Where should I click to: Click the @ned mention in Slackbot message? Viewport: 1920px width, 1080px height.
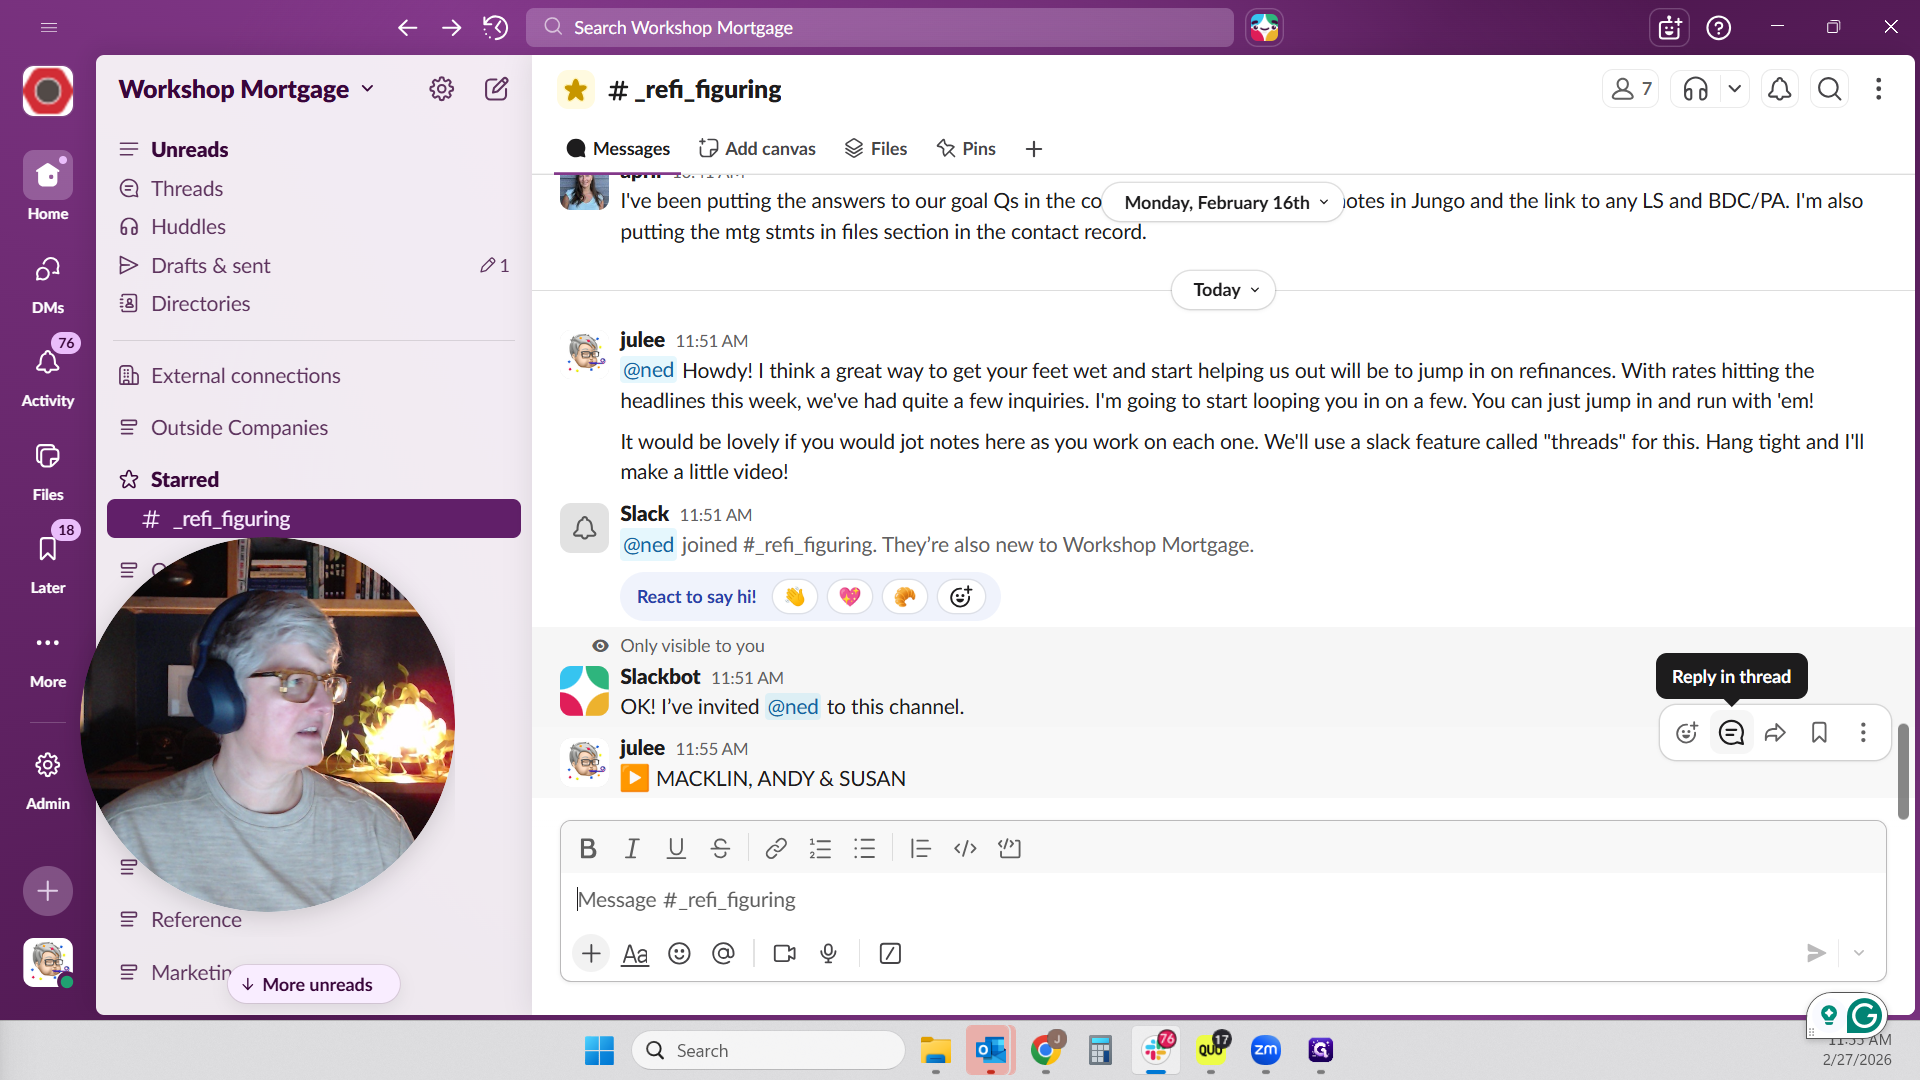click(793, 707)
